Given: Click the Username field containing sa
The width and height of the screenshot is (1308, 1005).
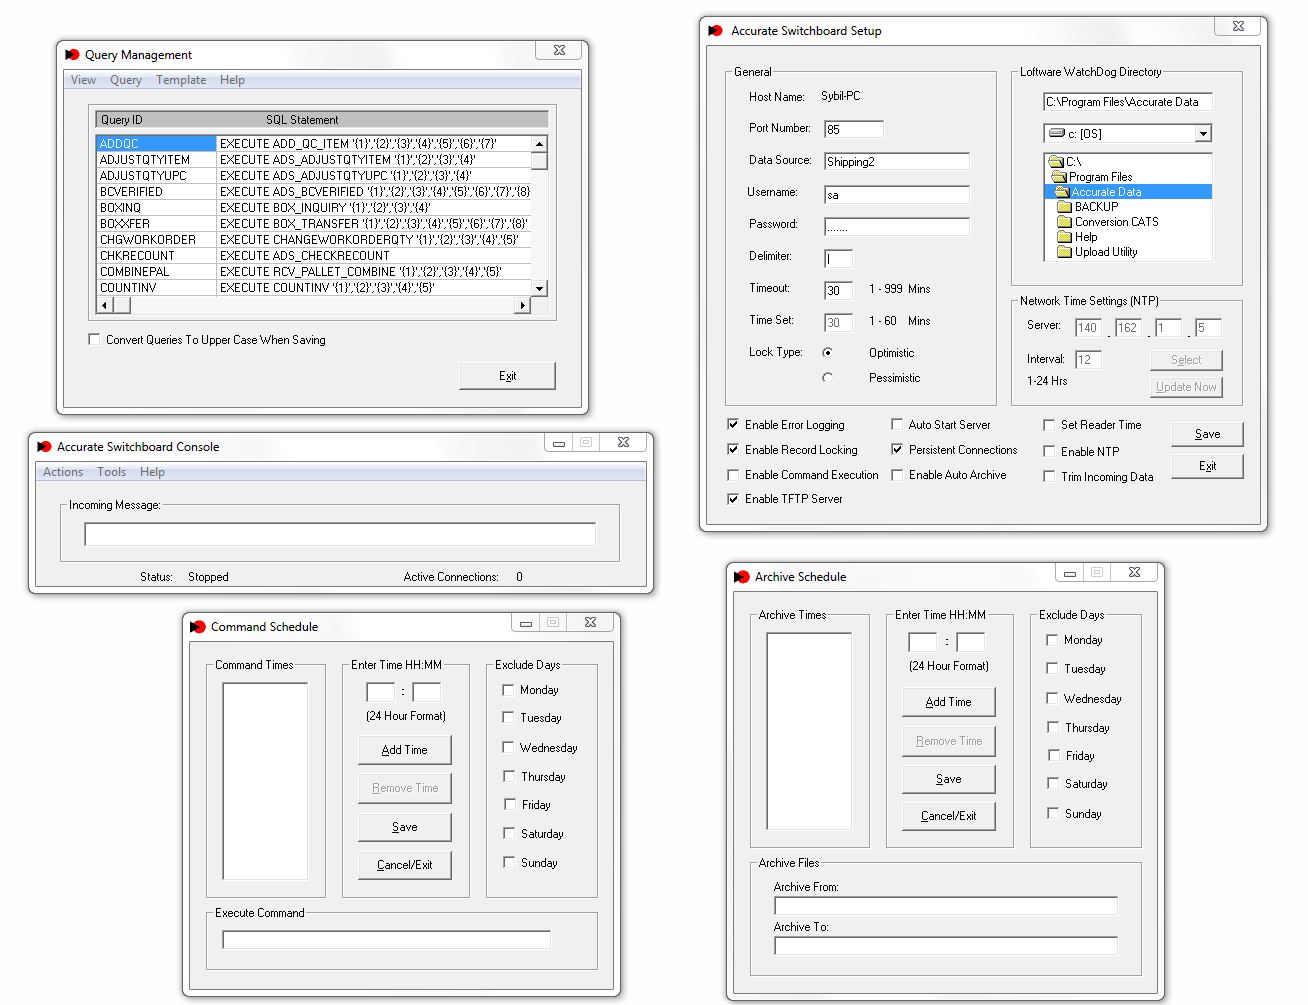Looking at the screenshot, I should 897,195.
